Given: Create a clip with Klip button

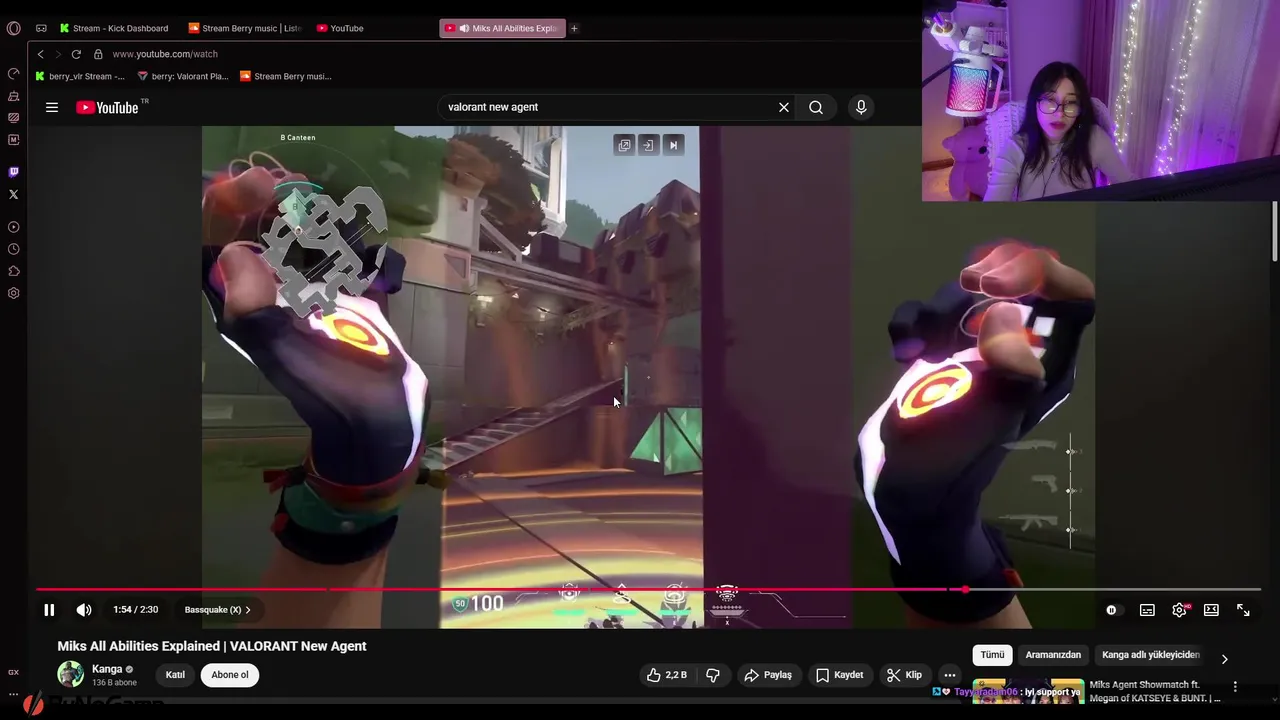Looking at the screenshot, I should [x=904, y=675].
